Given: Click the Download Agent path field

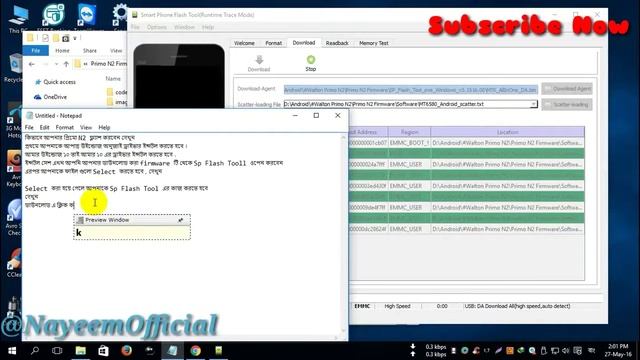Looking at the screenshot, I should [x=411, y=89].
